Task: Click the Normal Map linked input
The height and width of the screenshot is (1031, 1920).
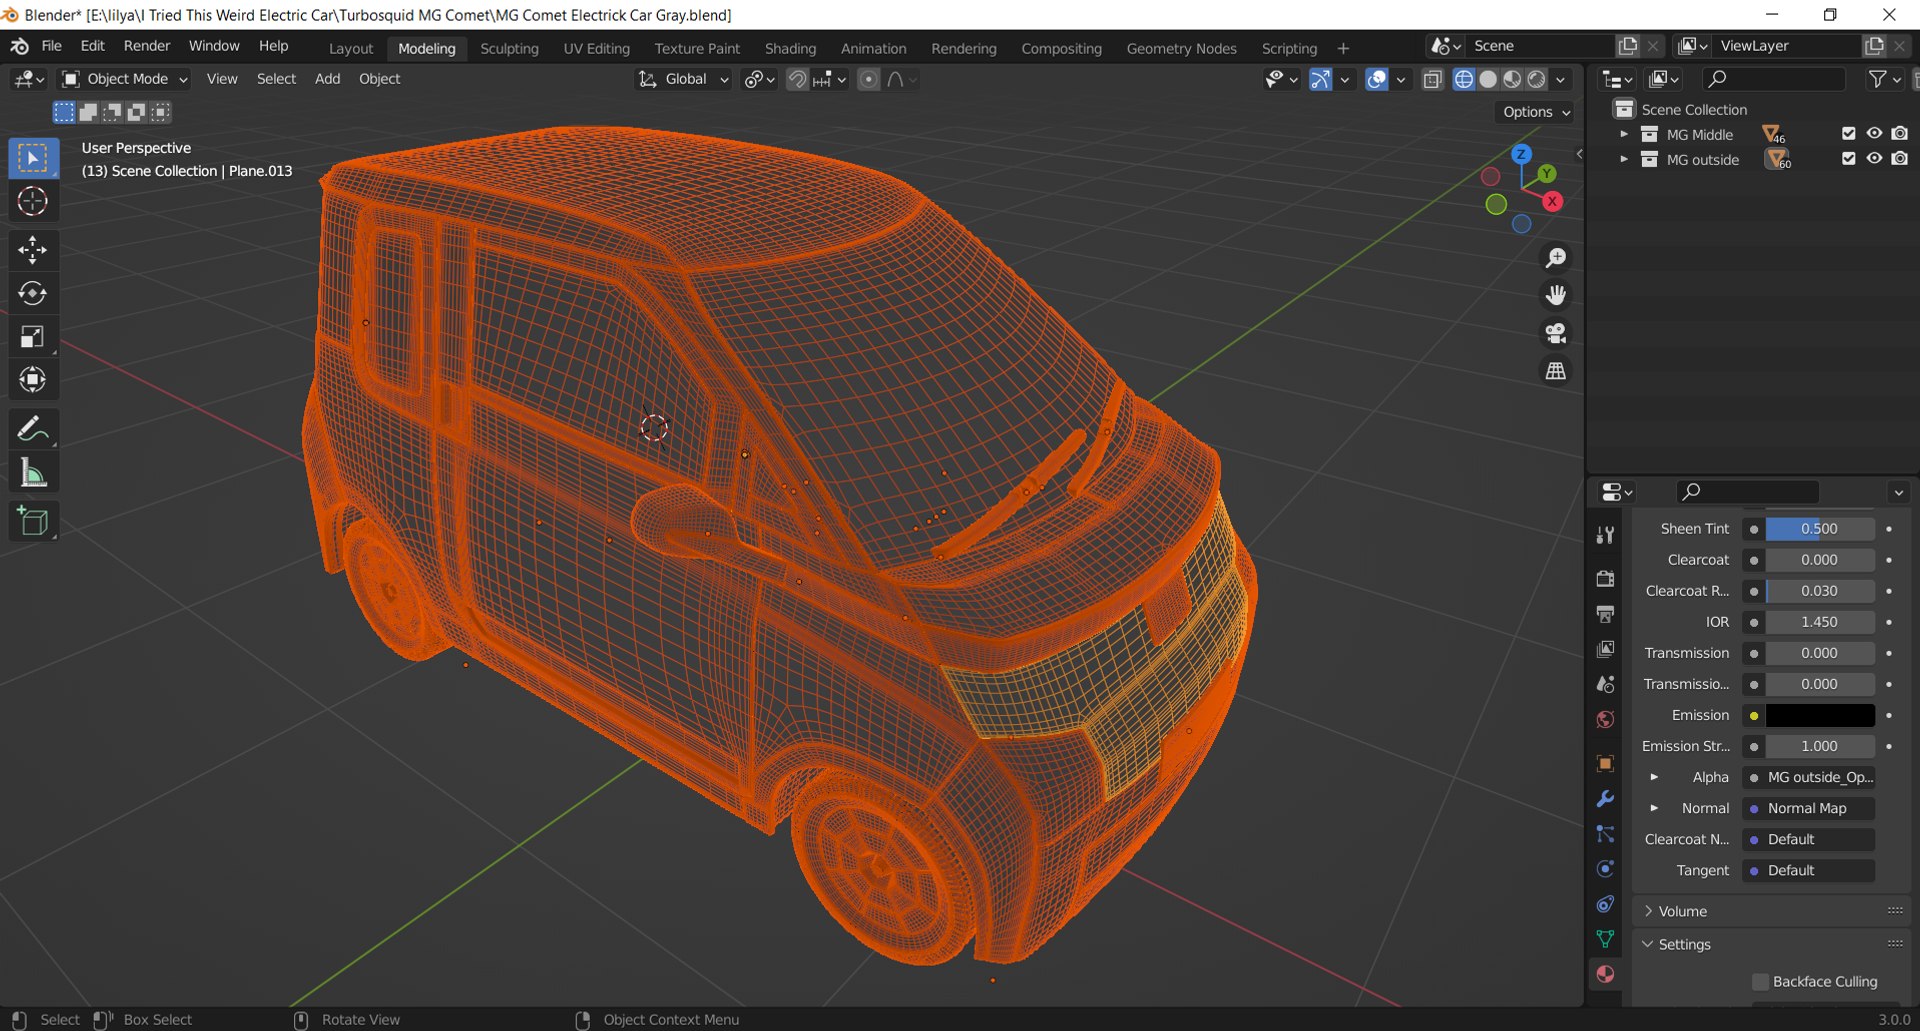Action: (1808, 808)
